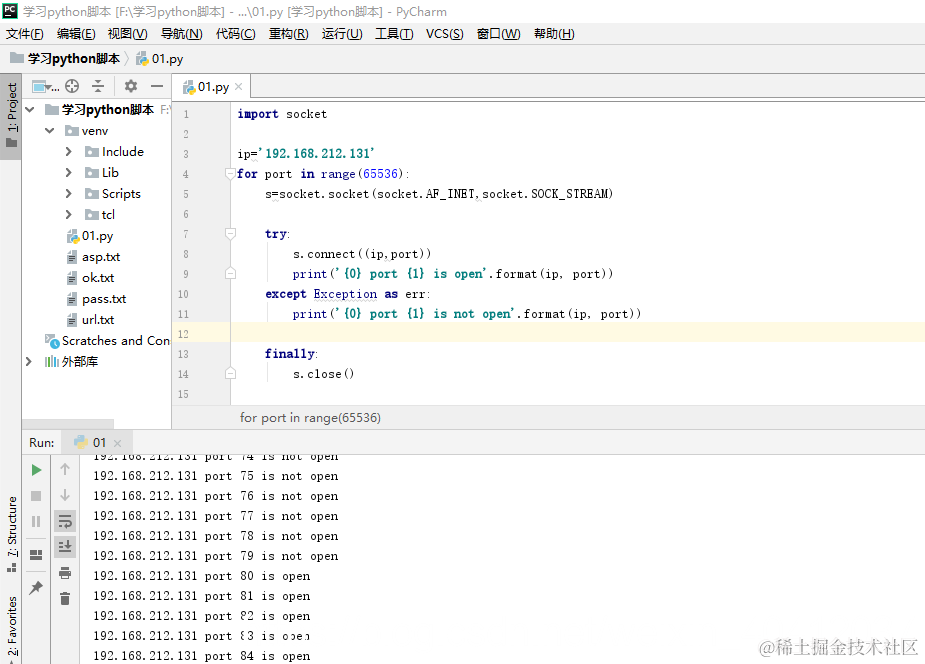This screenshot has width=925, height=664.
Task: Expand the tcl folder
Action: click(68, 215)
